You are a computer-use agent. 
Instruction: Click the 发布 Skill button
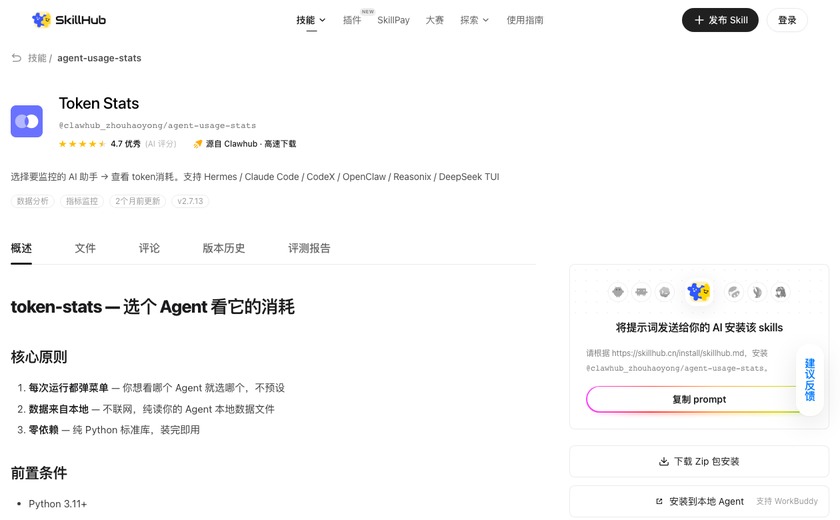pyautogui.click(x=720, y=20)
